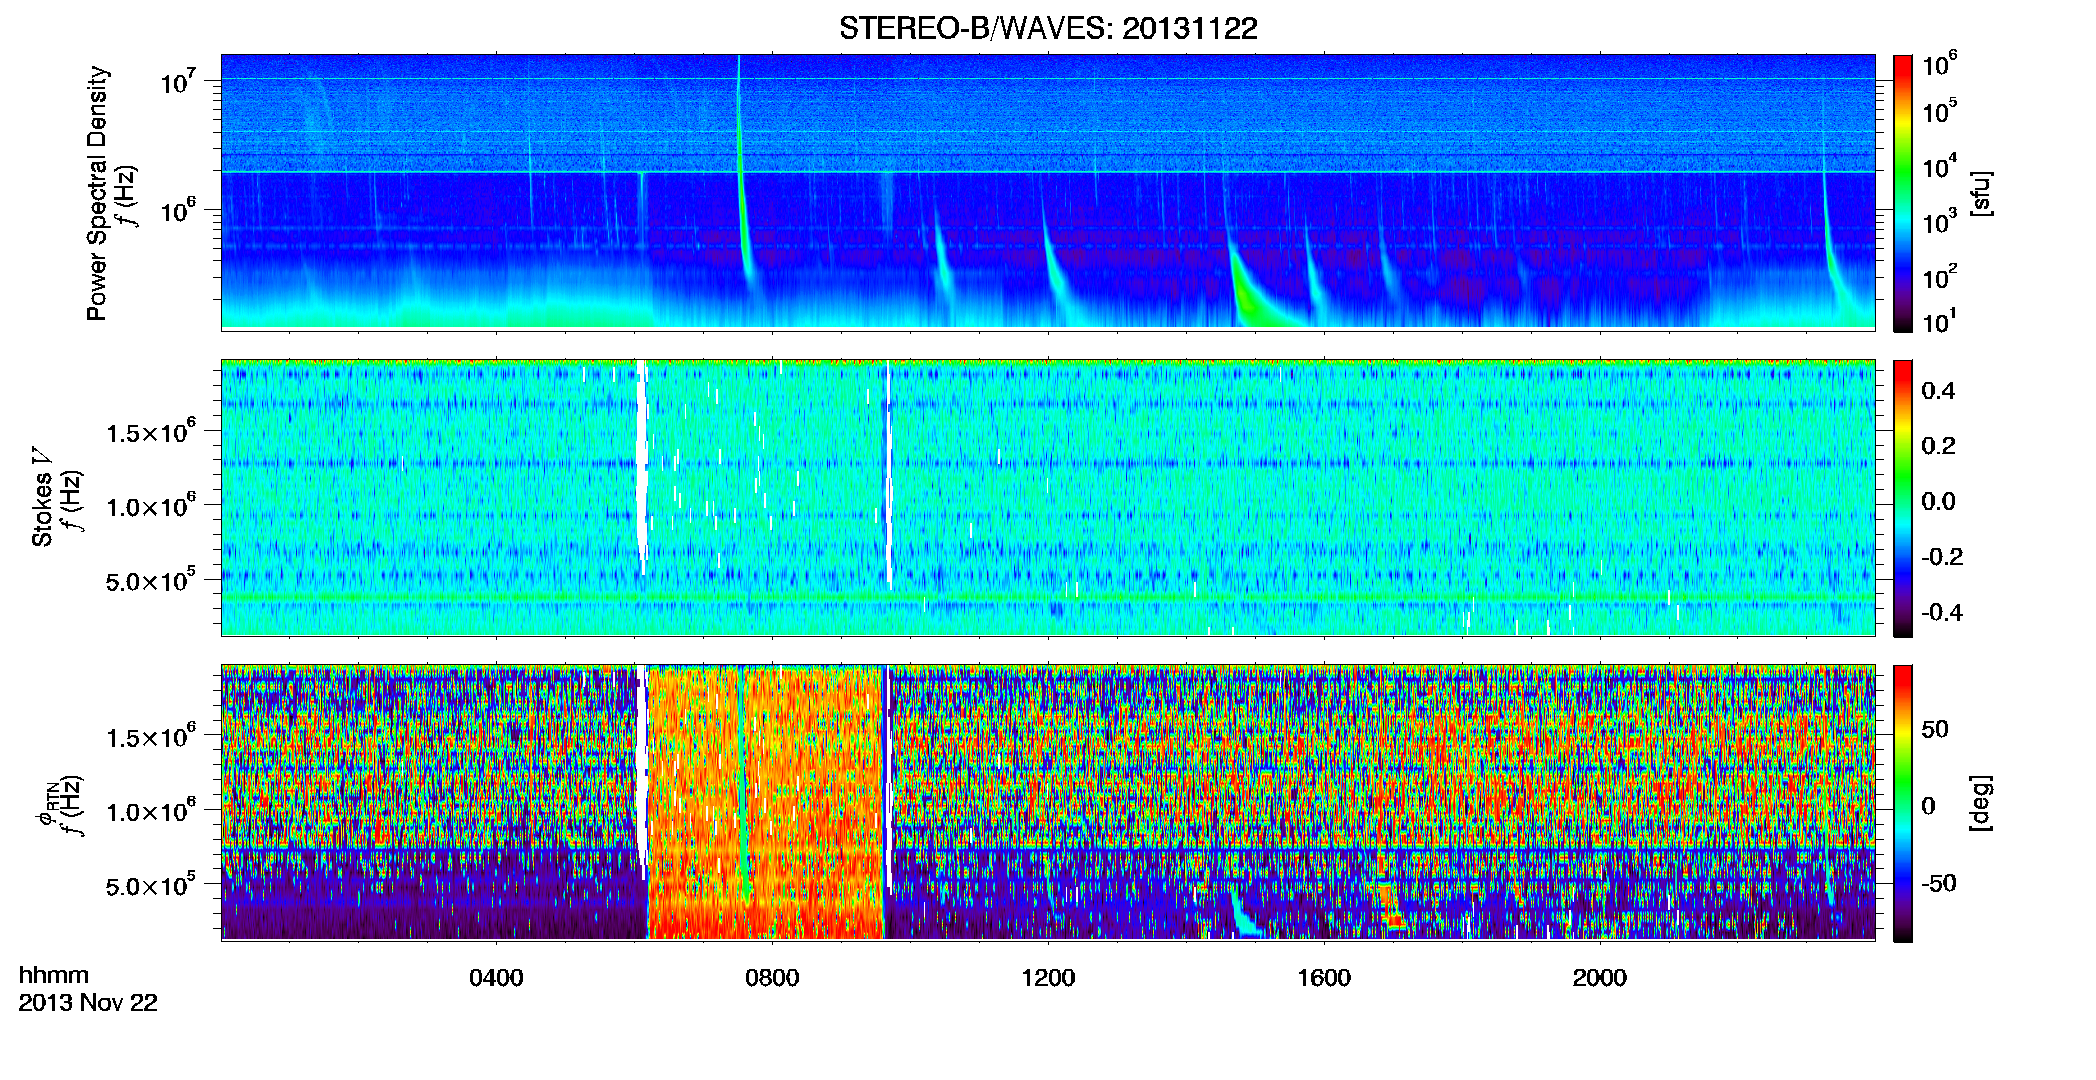Image resolution: width=2096 pixels, height=1080 pixels.
Task: Click the hhmm axis label
Action: (x=54, y=975)
